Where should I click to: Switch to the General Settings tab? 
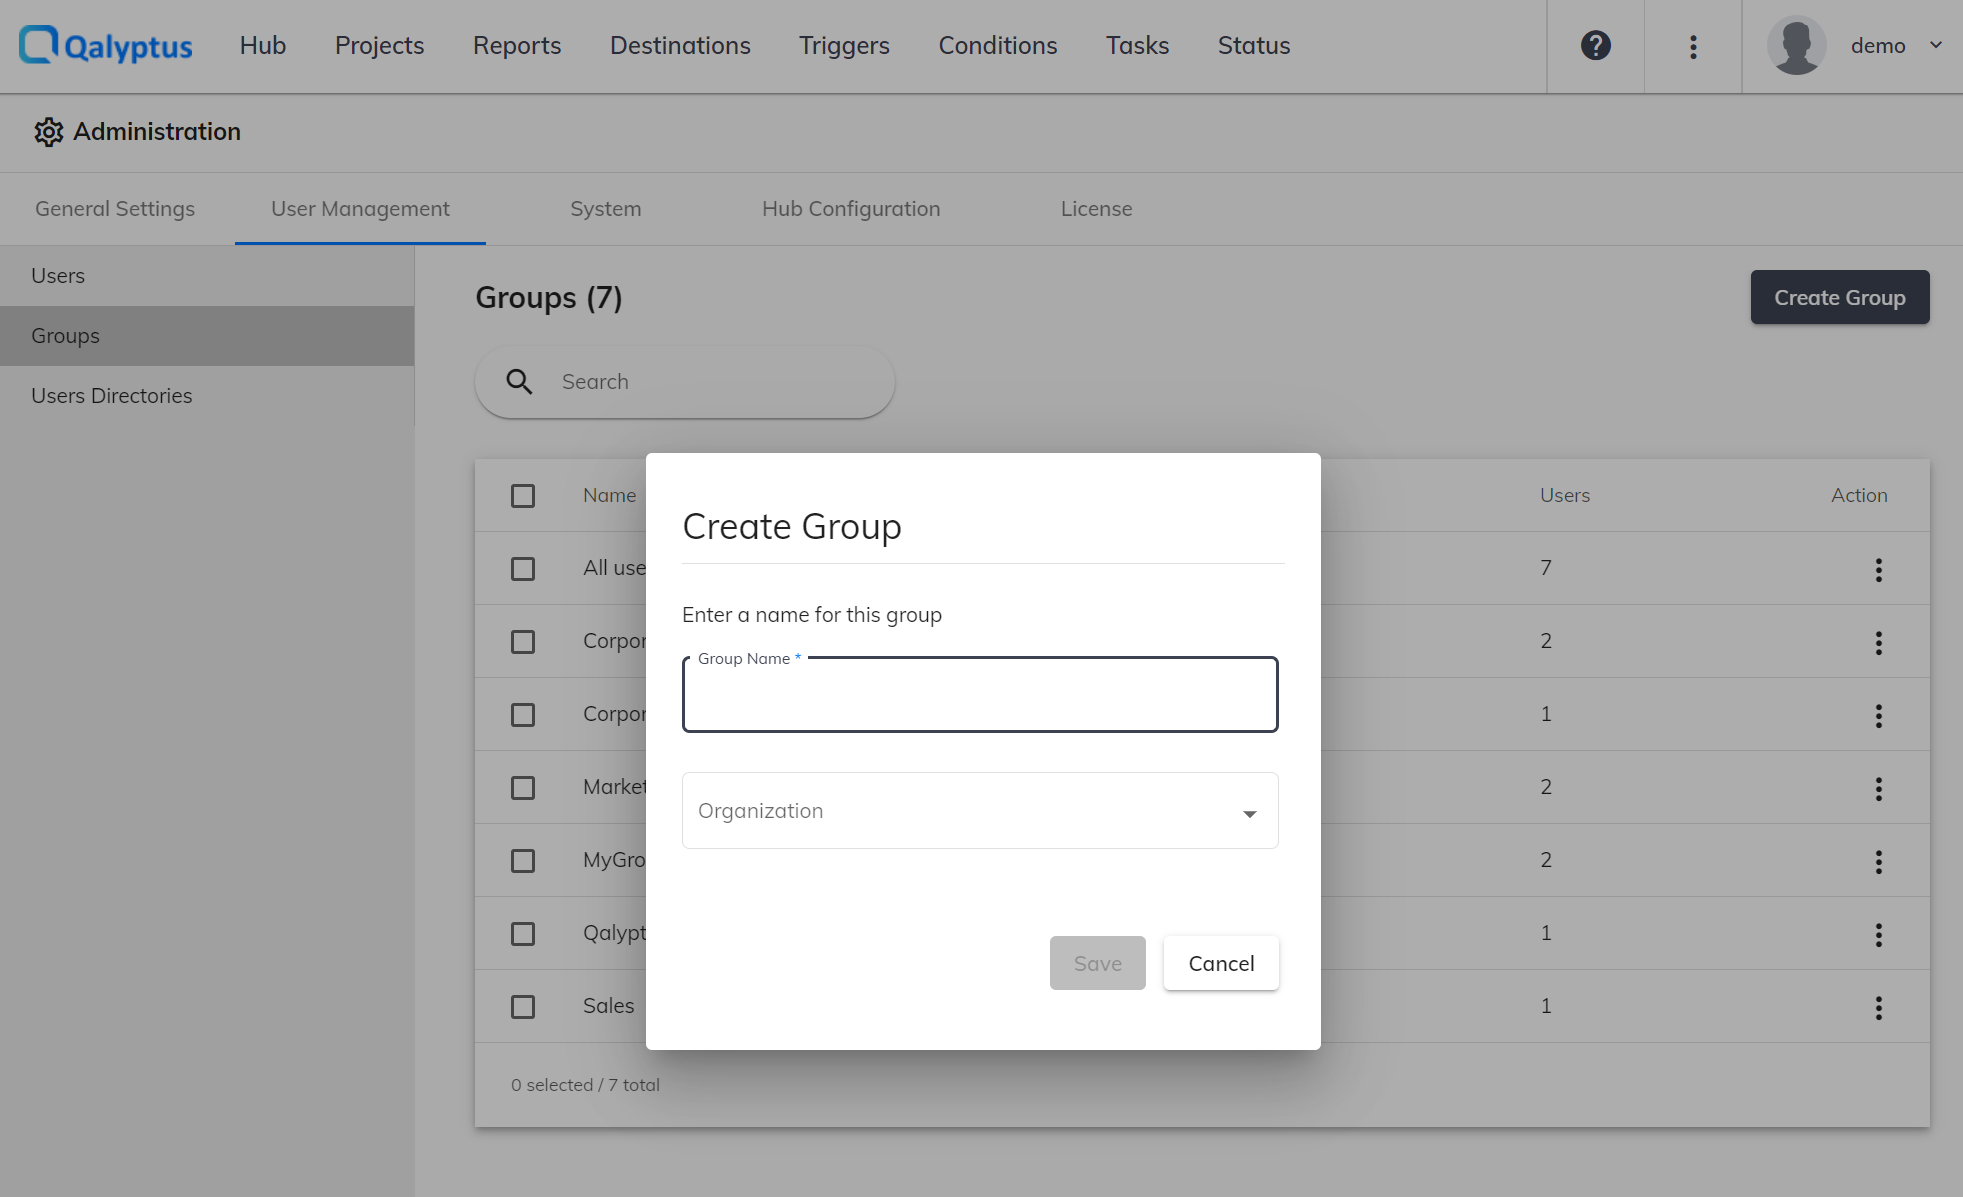[114, 208]
